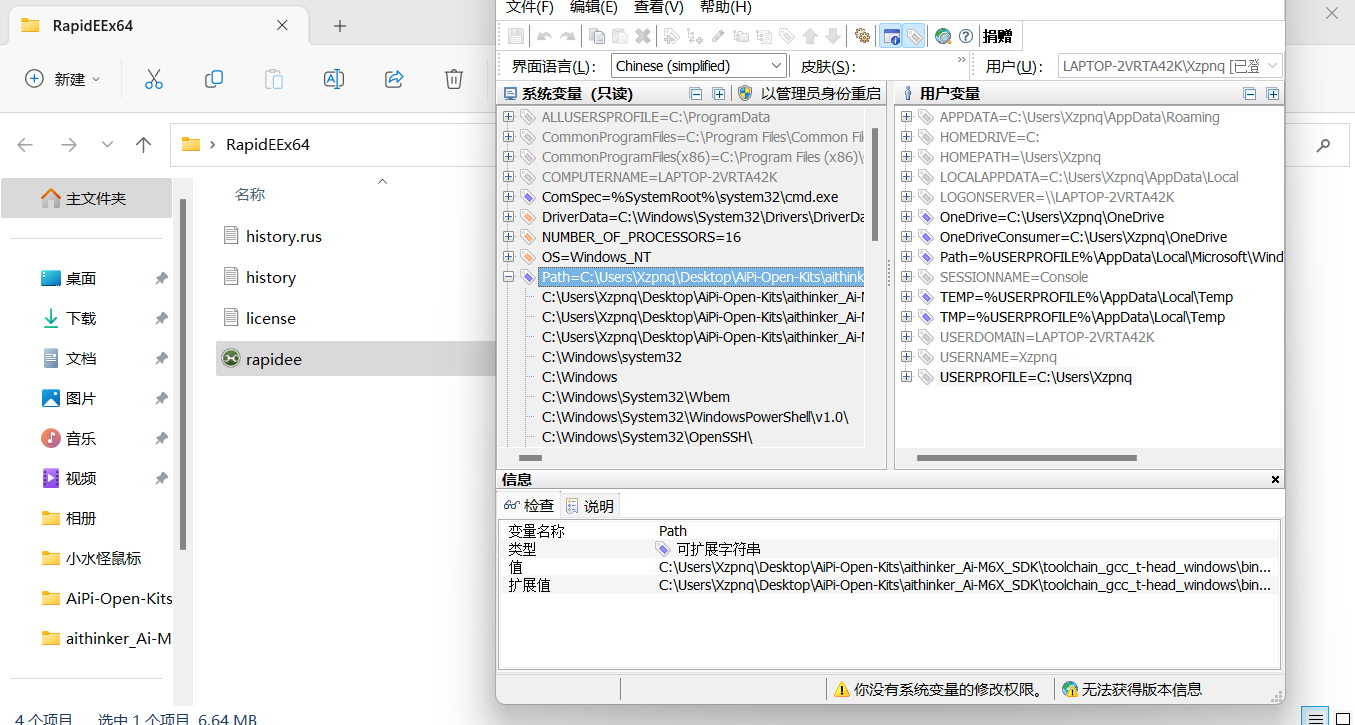Click the Rename icon in Explorer toolbar
This screenshot has width=1355, height=725.
click(x=334, y=79)
